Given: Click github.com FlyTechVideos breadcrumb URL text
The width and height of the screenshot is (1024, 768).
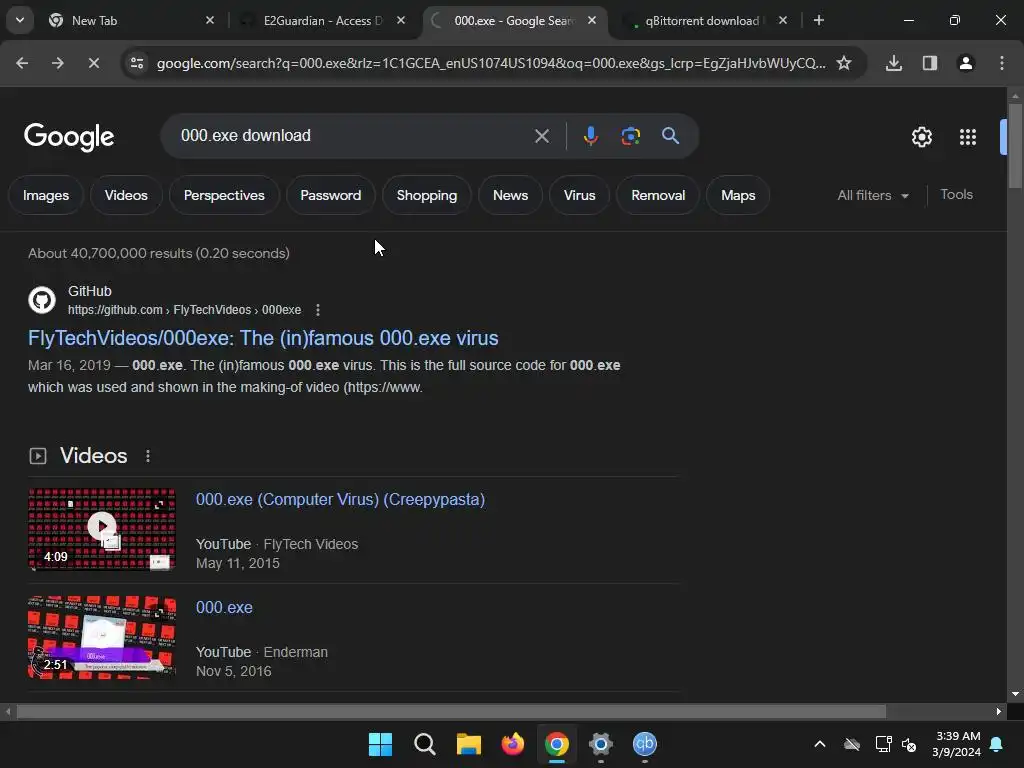Looking at the screenshot, I should [x=184, y=310].
